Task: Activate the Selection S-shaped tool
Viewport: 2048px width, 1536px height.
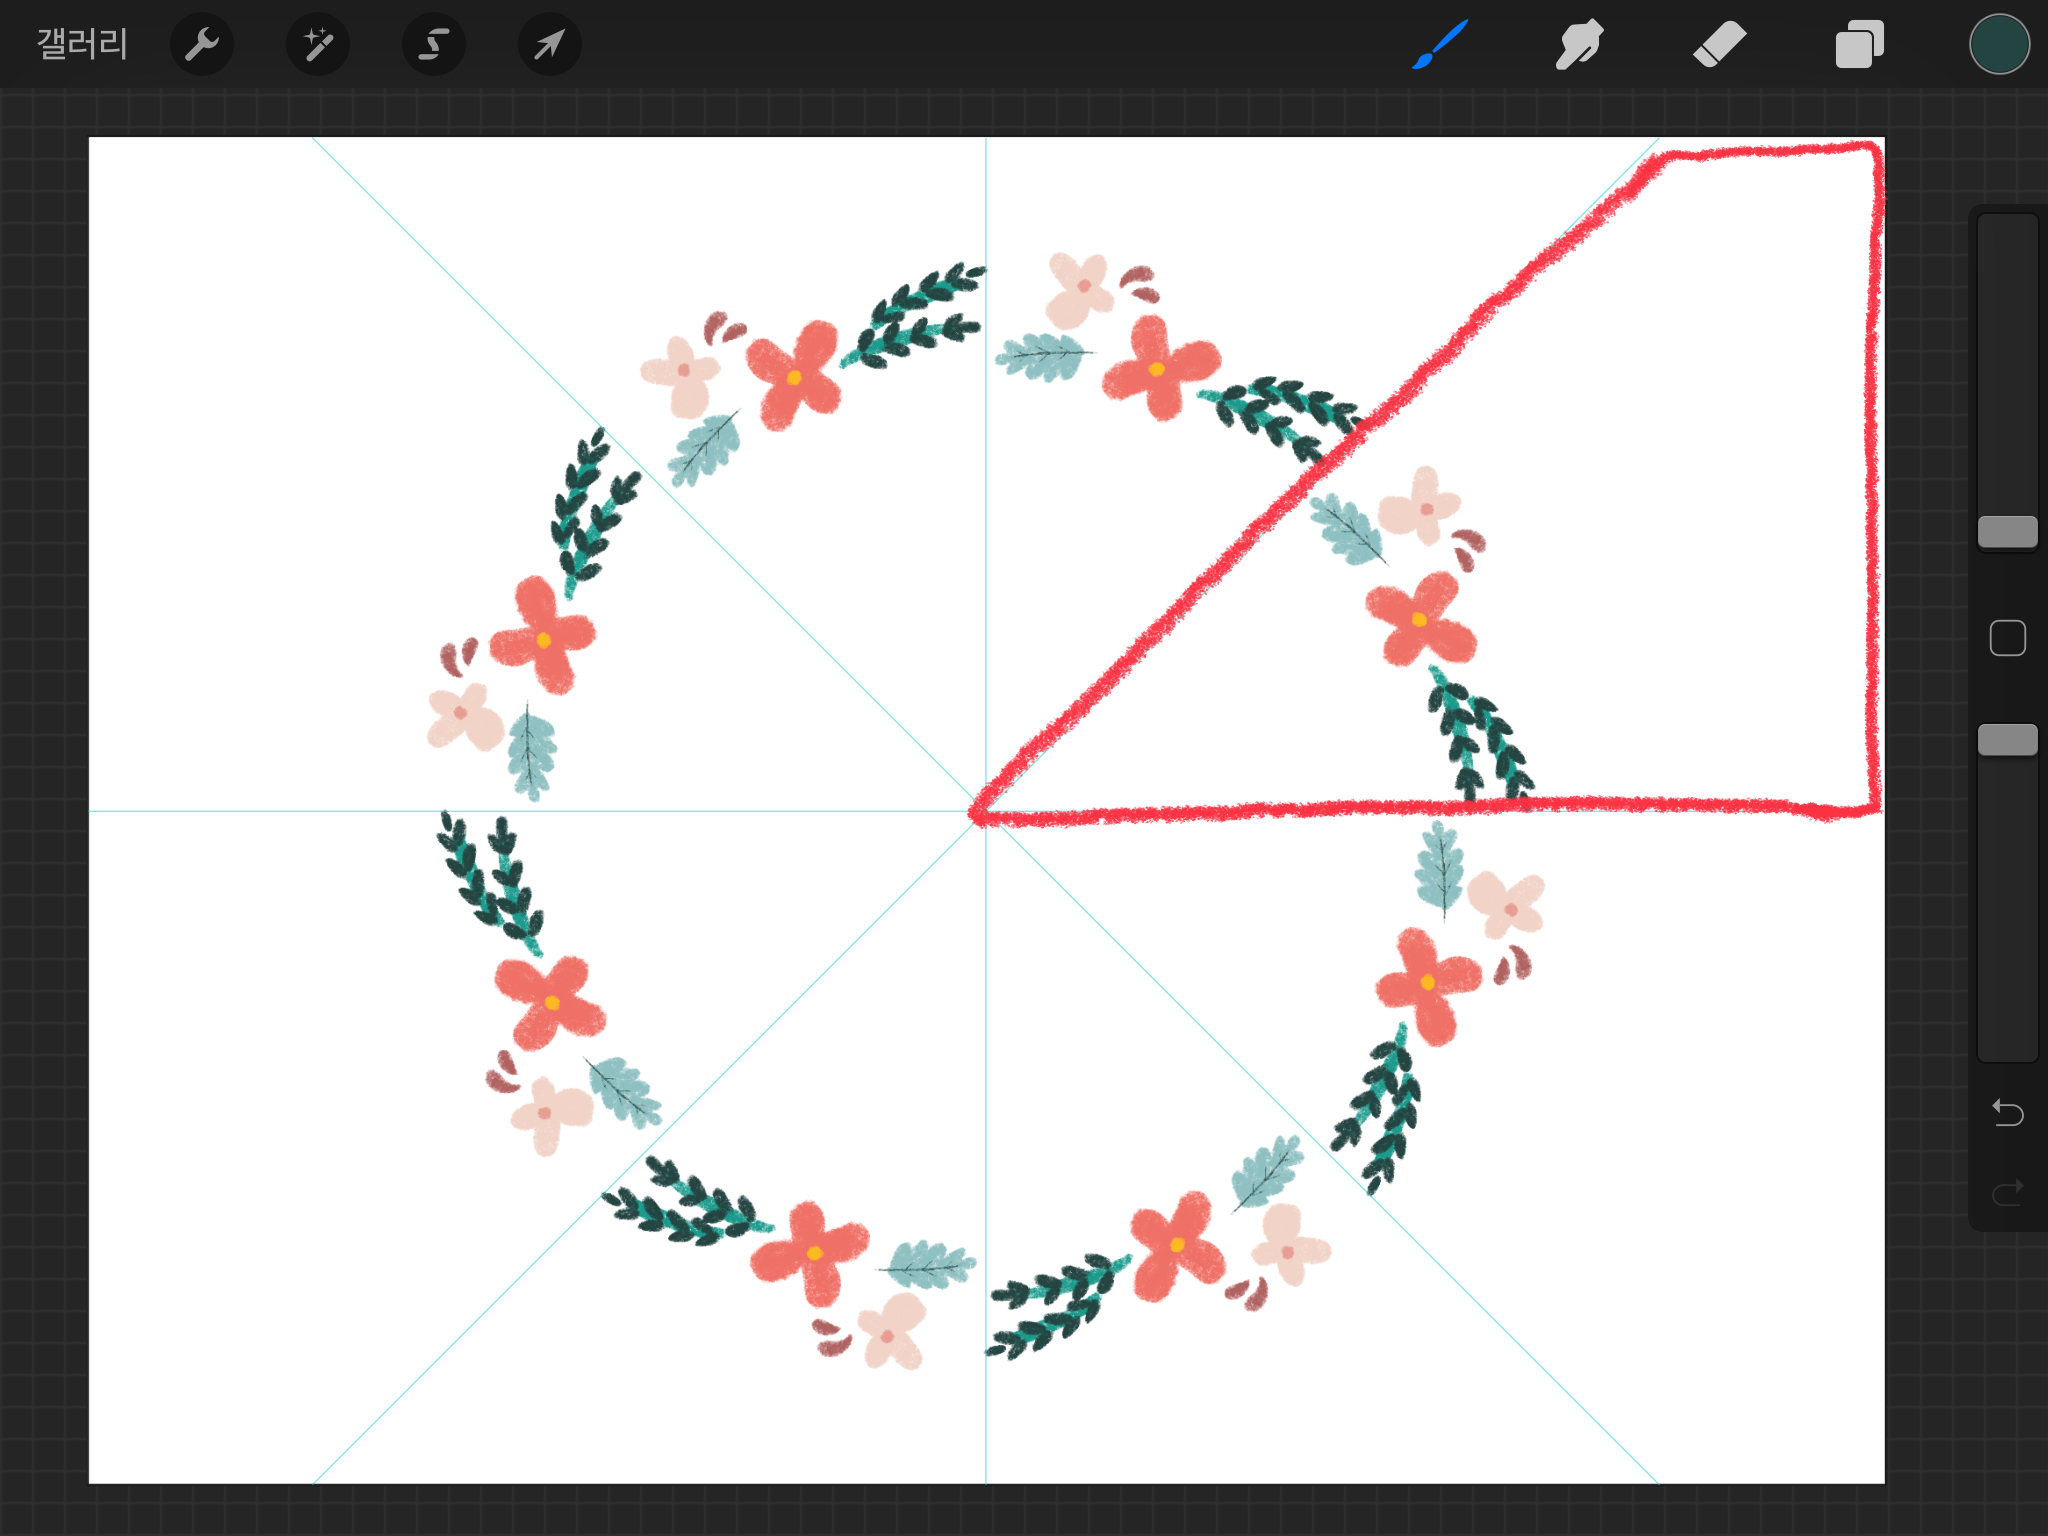Action: point(434,44)
